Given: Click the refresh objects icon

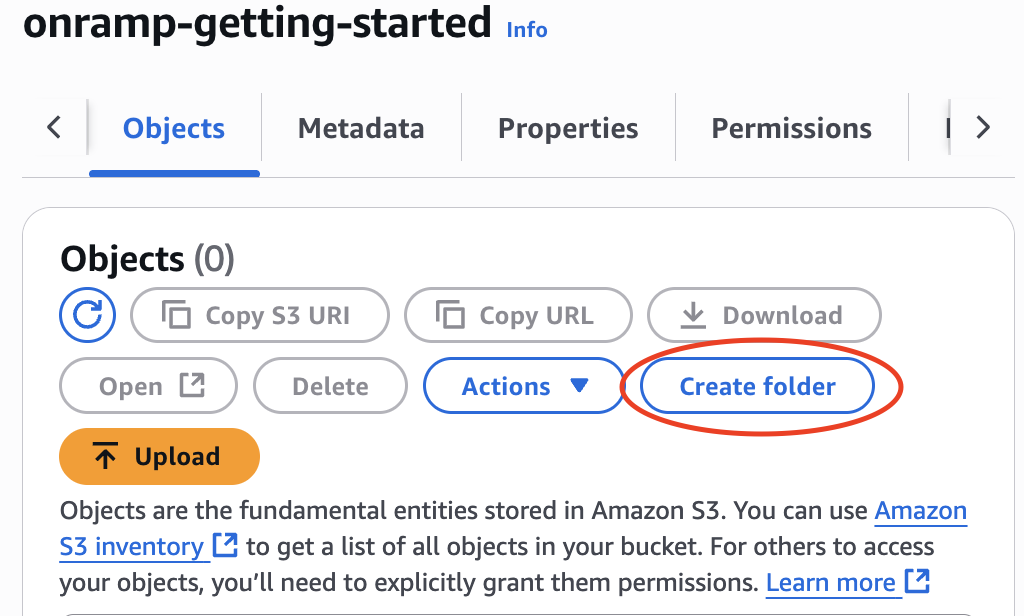Looking at the screenshot, I should click(87, 315).
